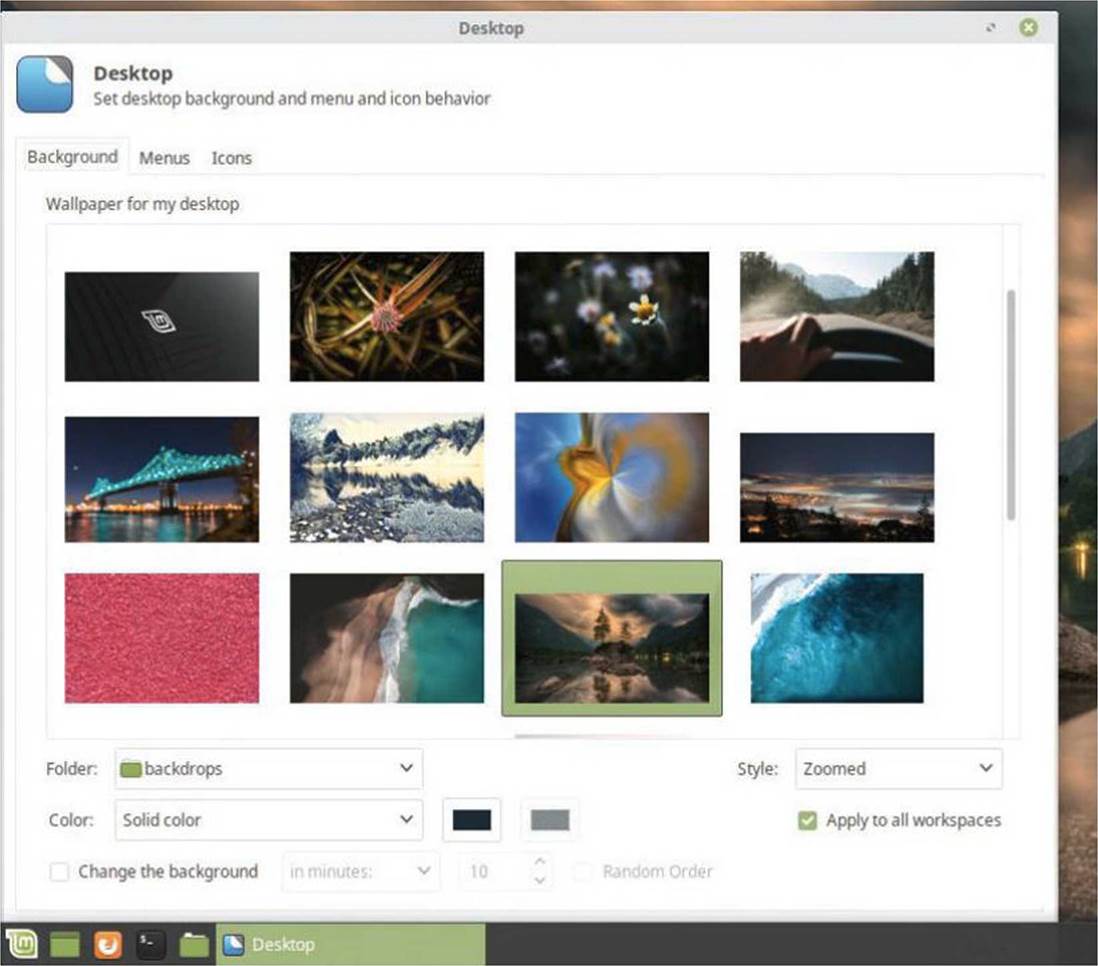The height and width of the screenshot is (966, 1098).
Task: Open the Files folder taskbar icon
Action: pyautogui.click(x=194, y=945)
